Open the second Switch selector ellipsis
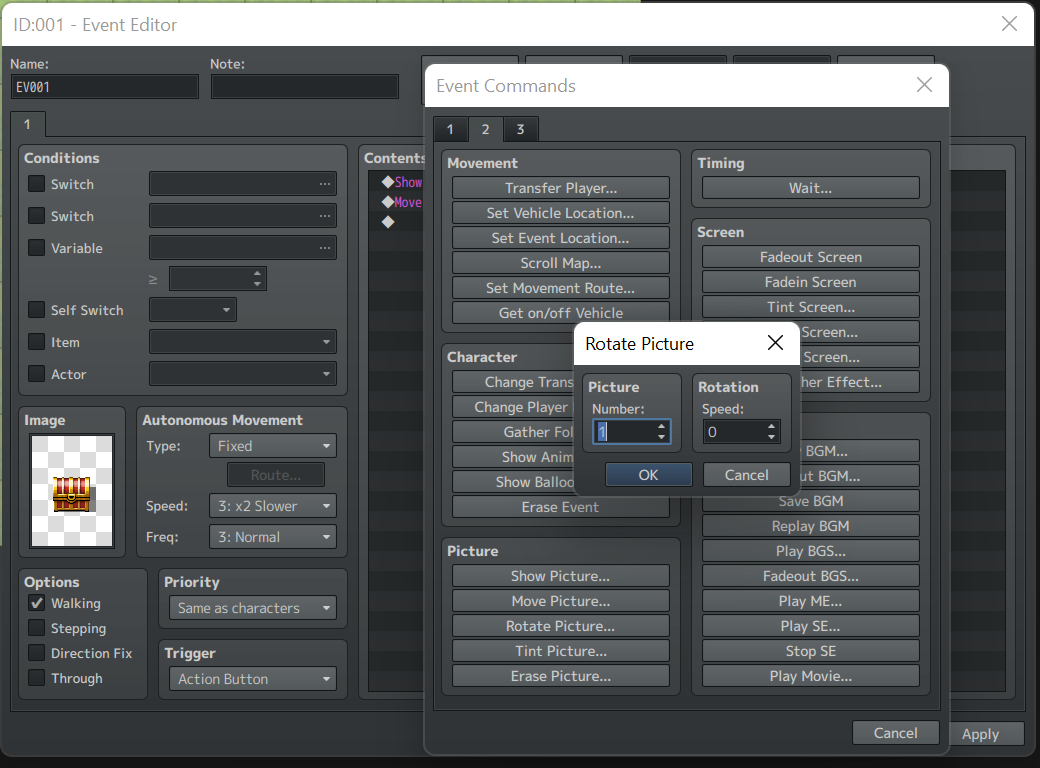The width and height of the screenshot is (1040, 768). point(324,216)
